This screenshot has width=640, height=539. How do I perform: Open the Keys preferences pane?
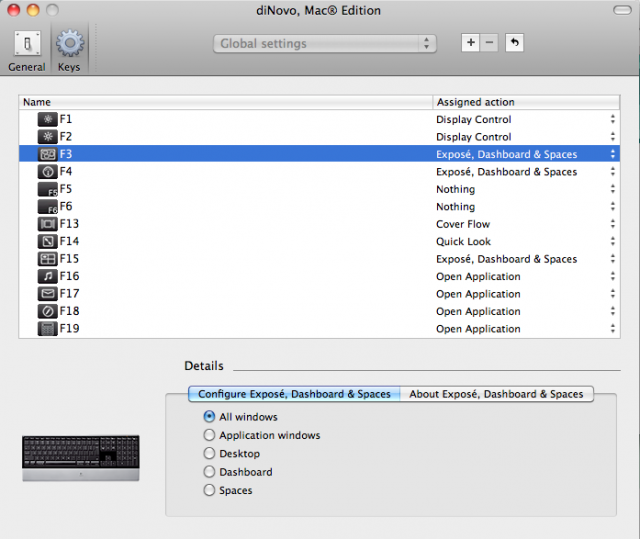pos(69,51)
